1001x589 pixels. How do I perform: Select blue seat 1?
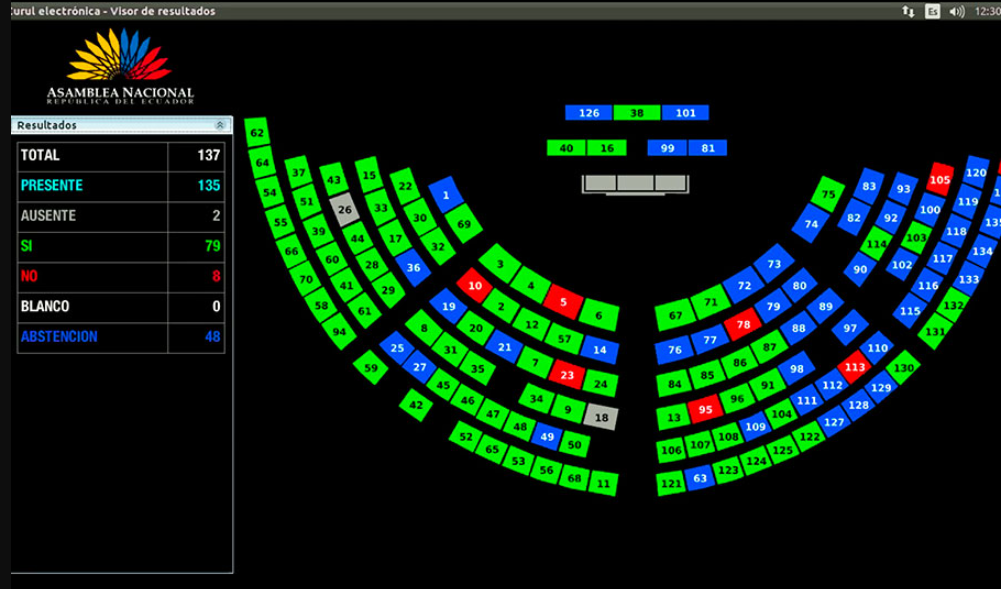tap(446, 194)
